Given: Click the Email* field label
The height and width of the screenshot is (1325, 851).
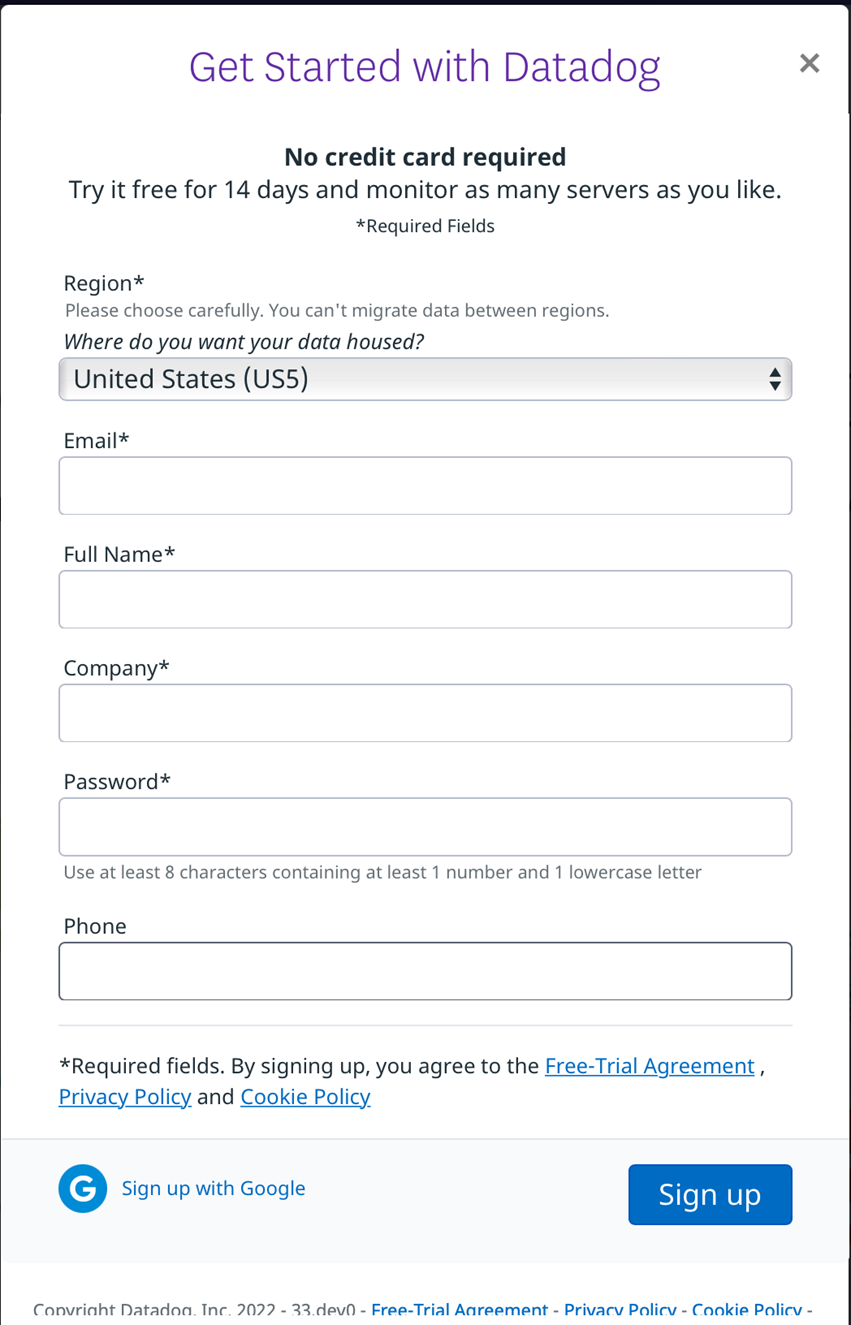Looking at the screenshot, I should point(96,441).
